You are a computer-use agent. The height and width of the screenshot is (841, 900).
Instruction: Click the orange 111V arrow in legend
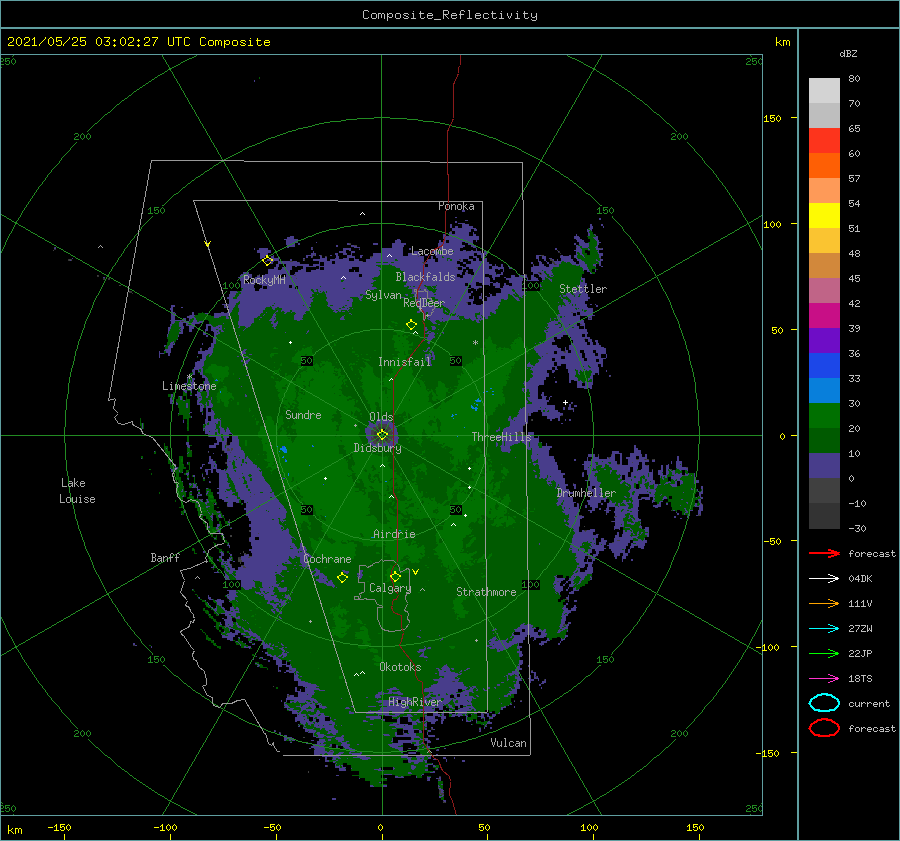pos(824,603)
